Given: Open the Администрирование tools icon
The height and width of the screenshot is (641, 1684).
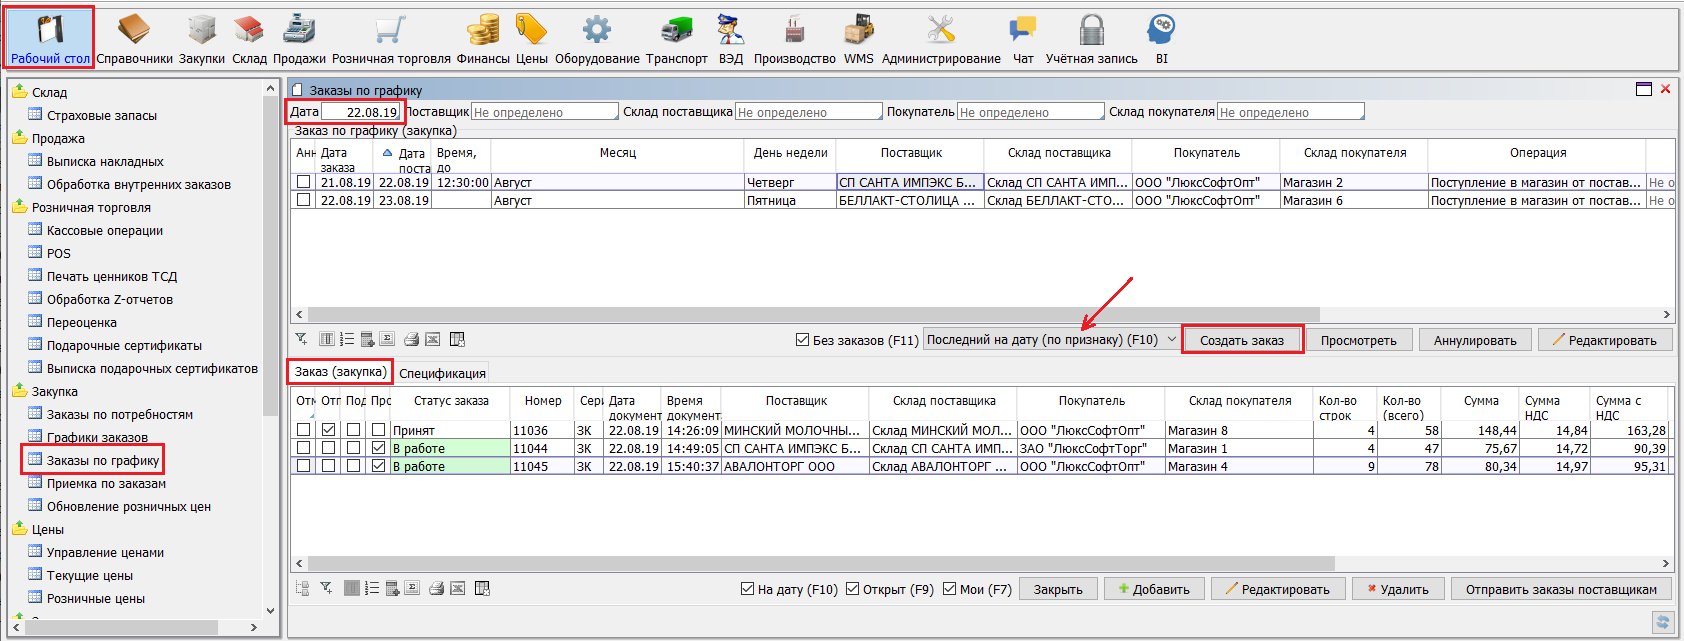Looking at the screenshot, I should (940, 39).
